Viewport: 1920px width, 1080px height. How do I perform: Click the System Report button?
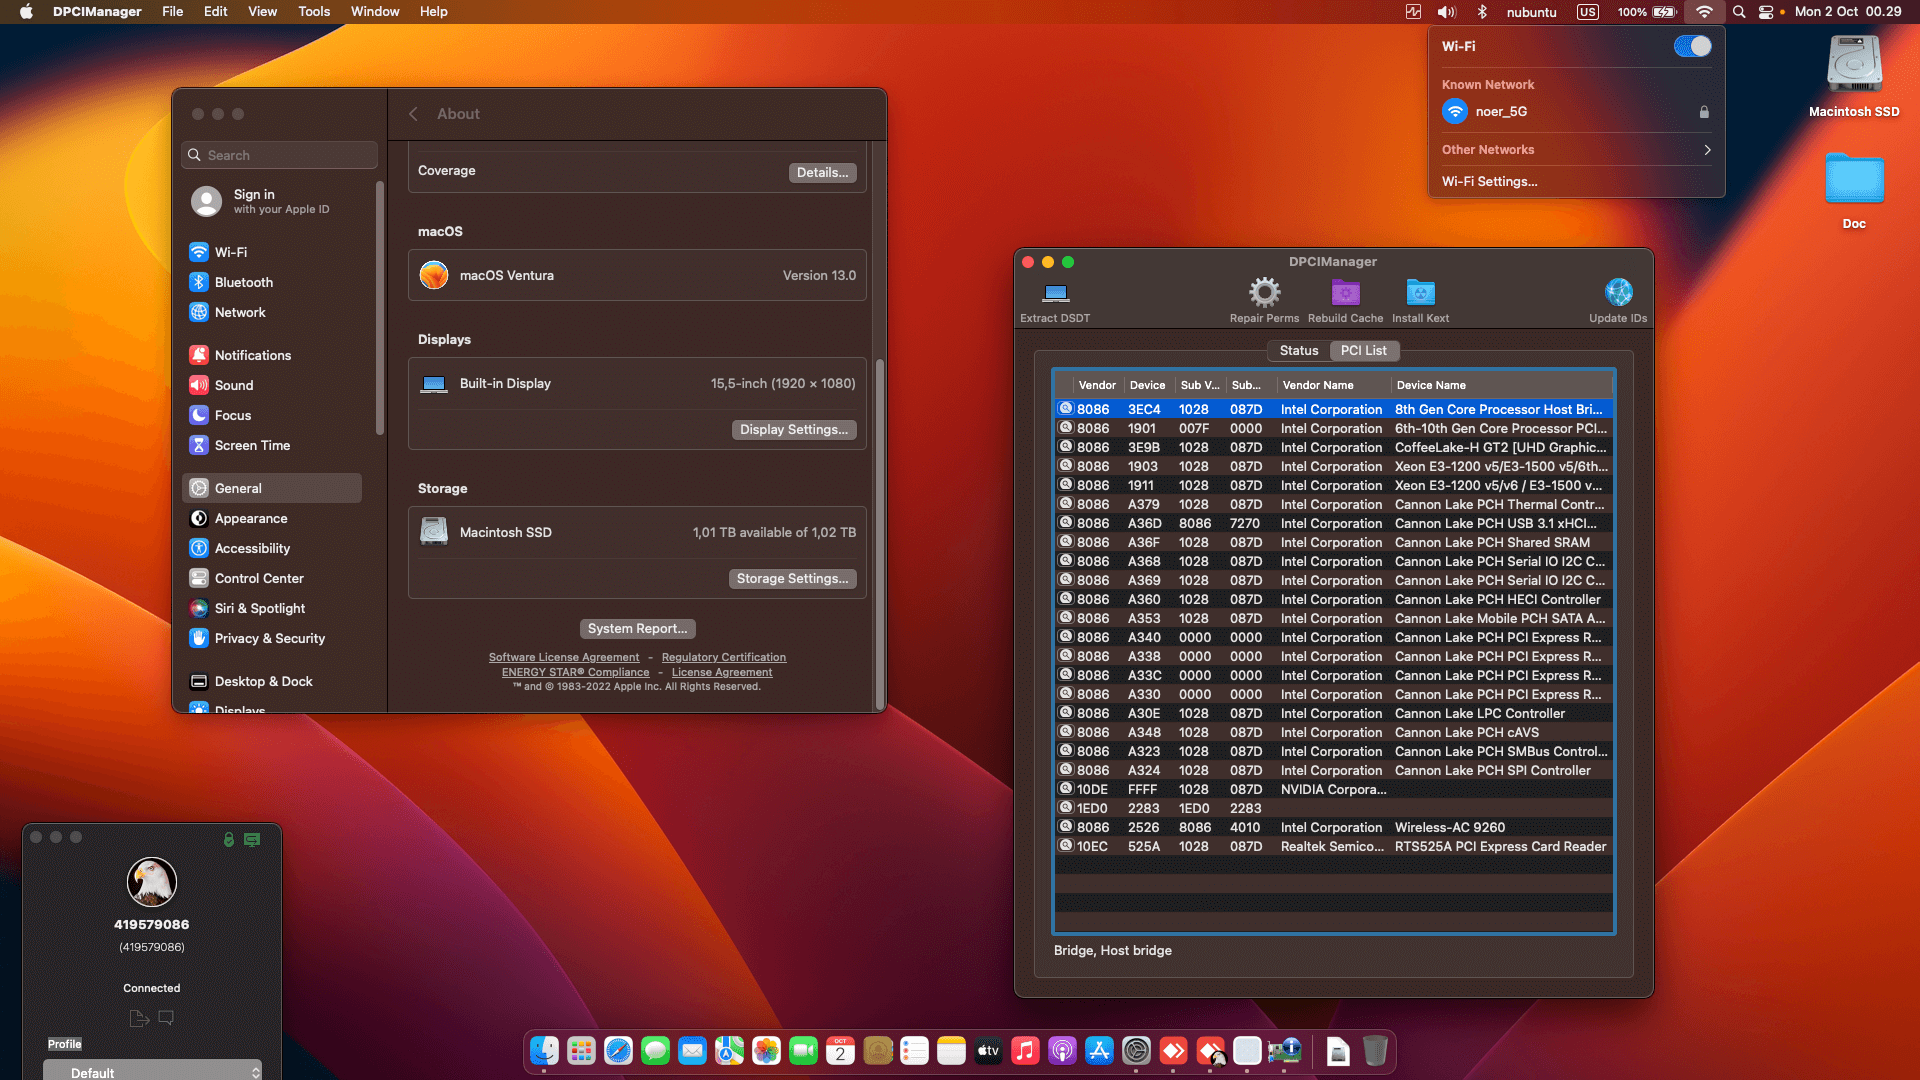tap(637, 628)
